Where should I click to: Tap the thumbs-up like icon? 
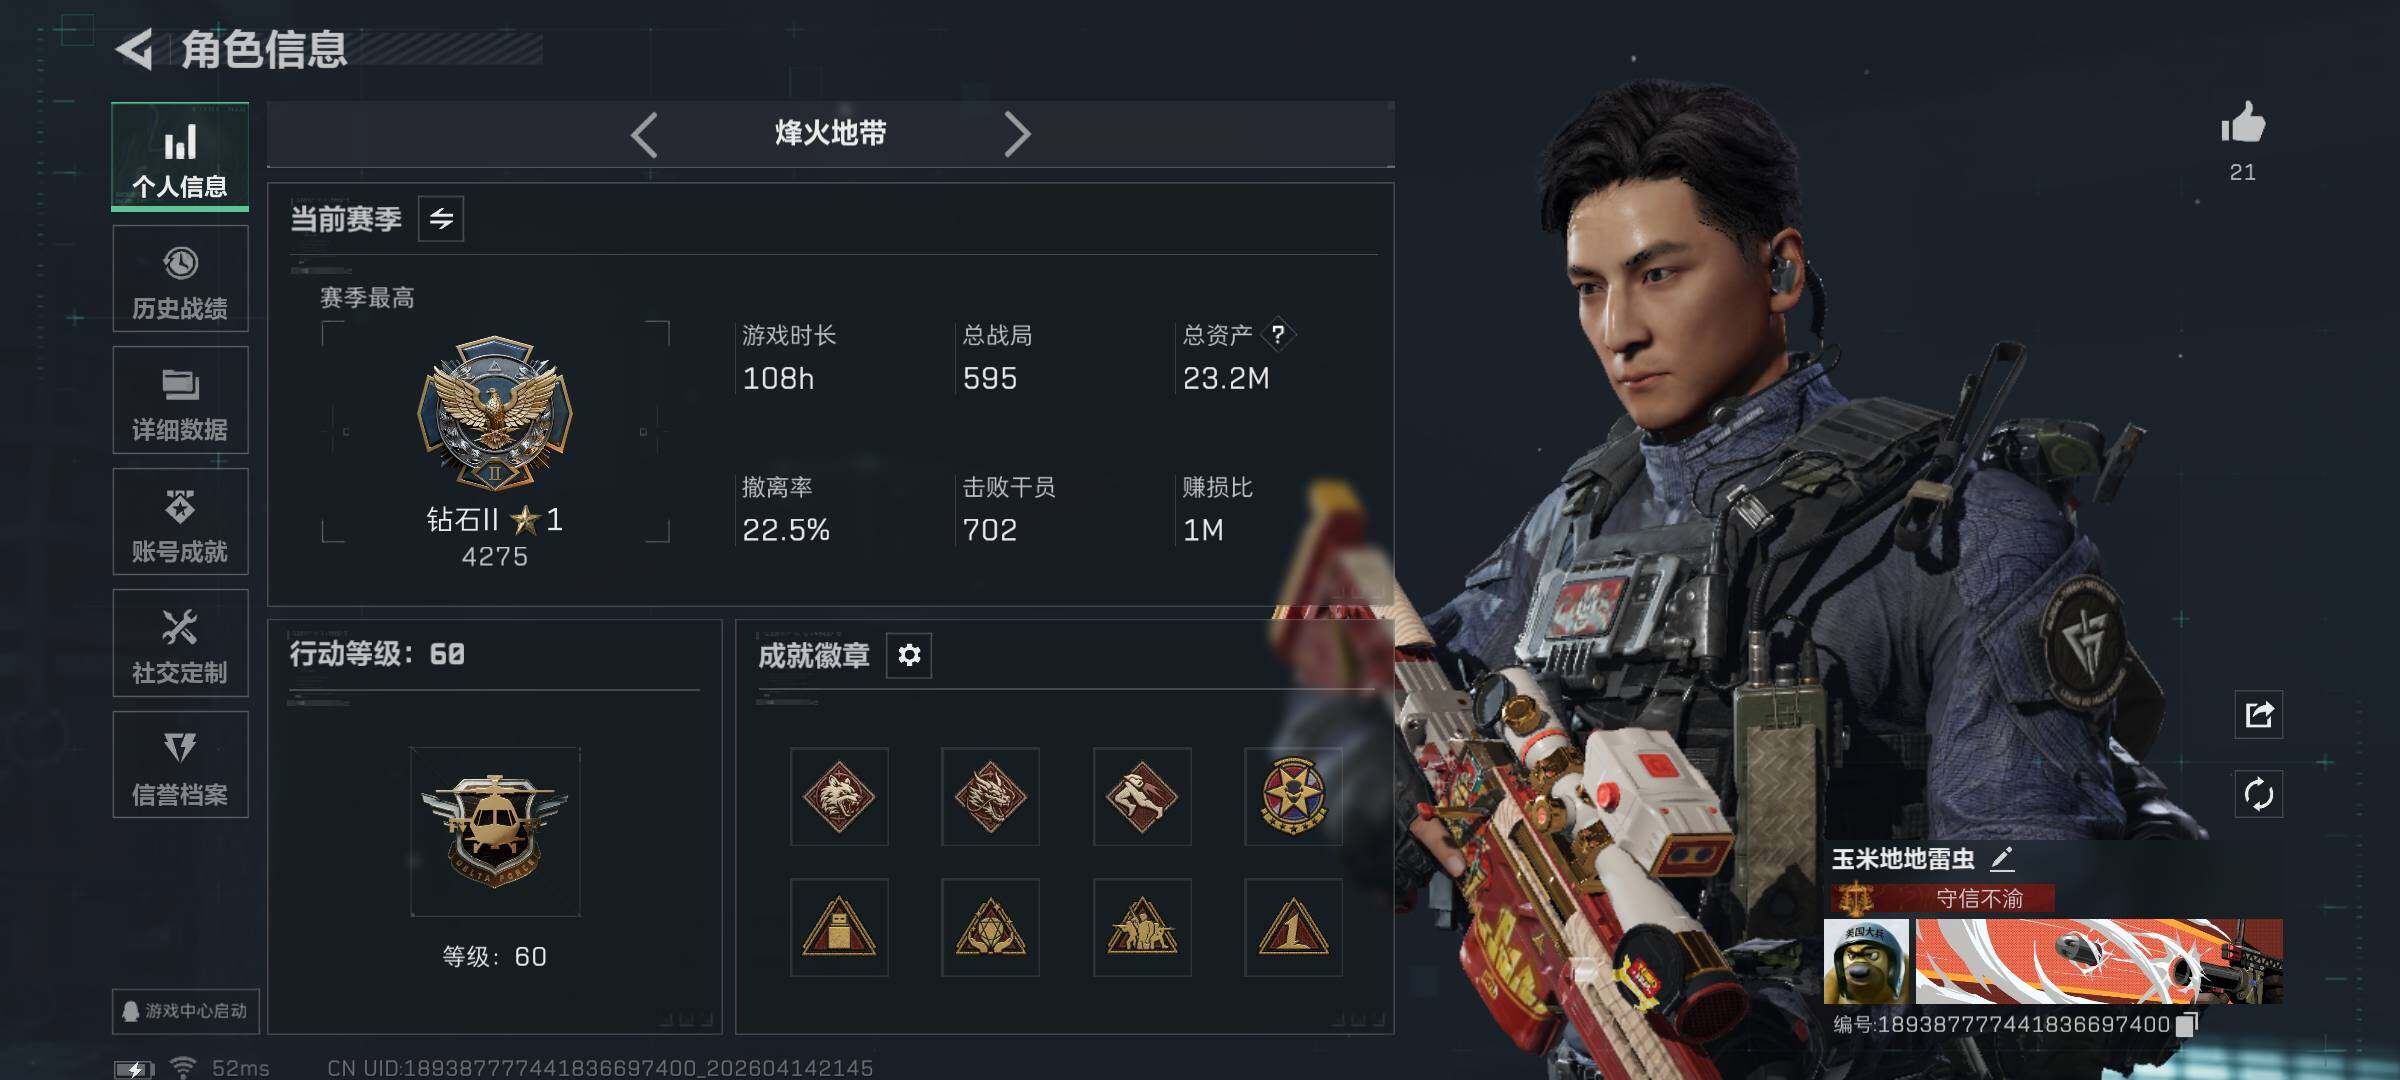pos(2243,123)
